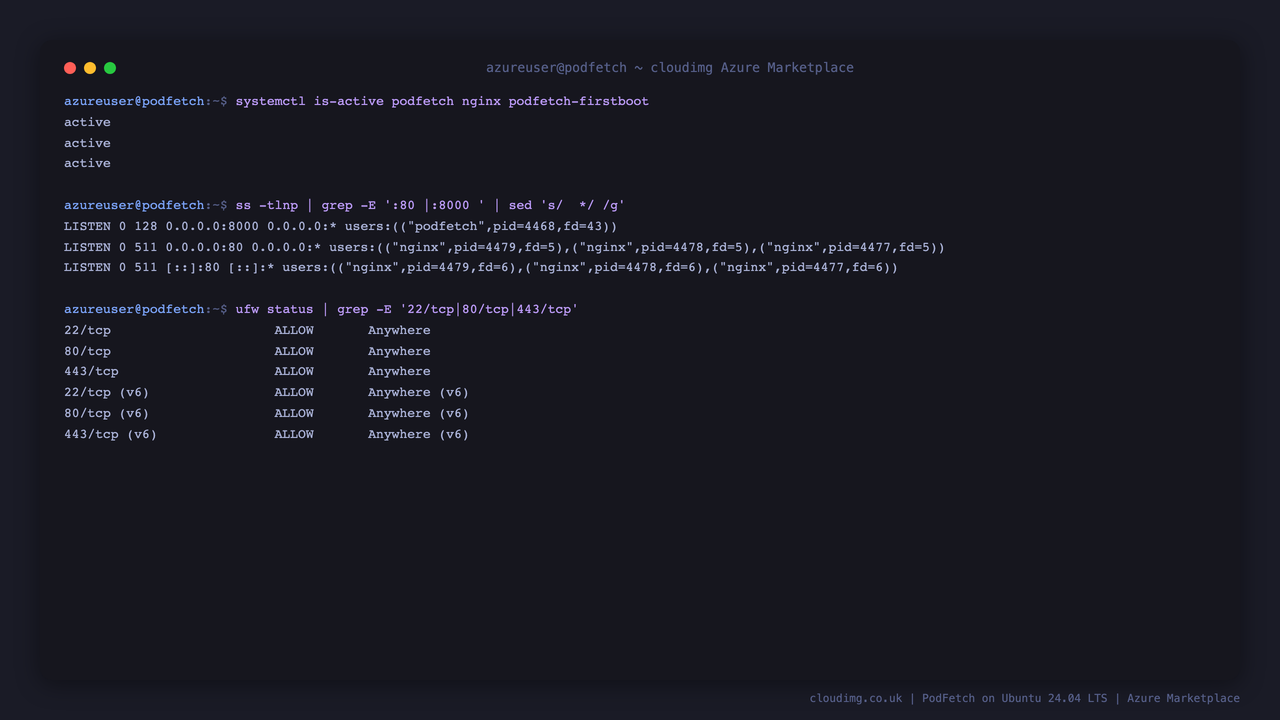Click the first 'azureuser@podfetch' prompt
This screenshot has width=1280, height=720.
pos(134,101)
